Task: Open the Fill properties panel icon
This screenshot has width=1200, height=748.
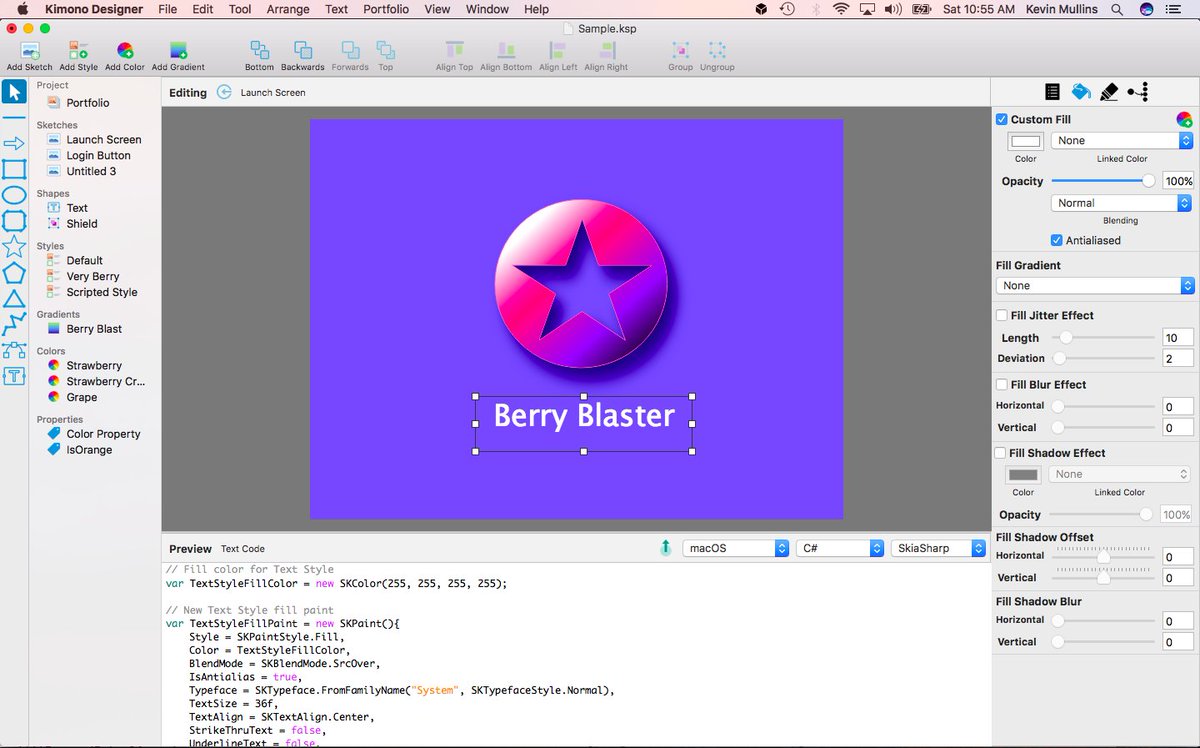Action: click(x=1080, y=91)
